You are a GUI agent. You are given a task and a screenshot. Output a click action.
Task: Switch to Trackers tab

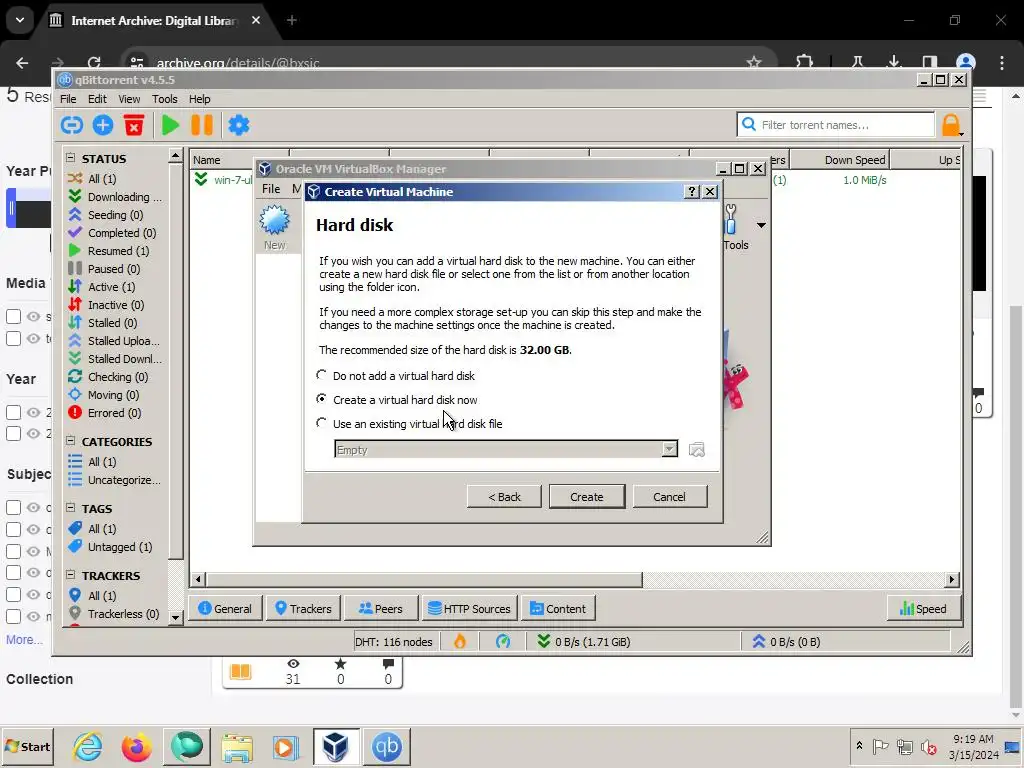click(303, 609)
